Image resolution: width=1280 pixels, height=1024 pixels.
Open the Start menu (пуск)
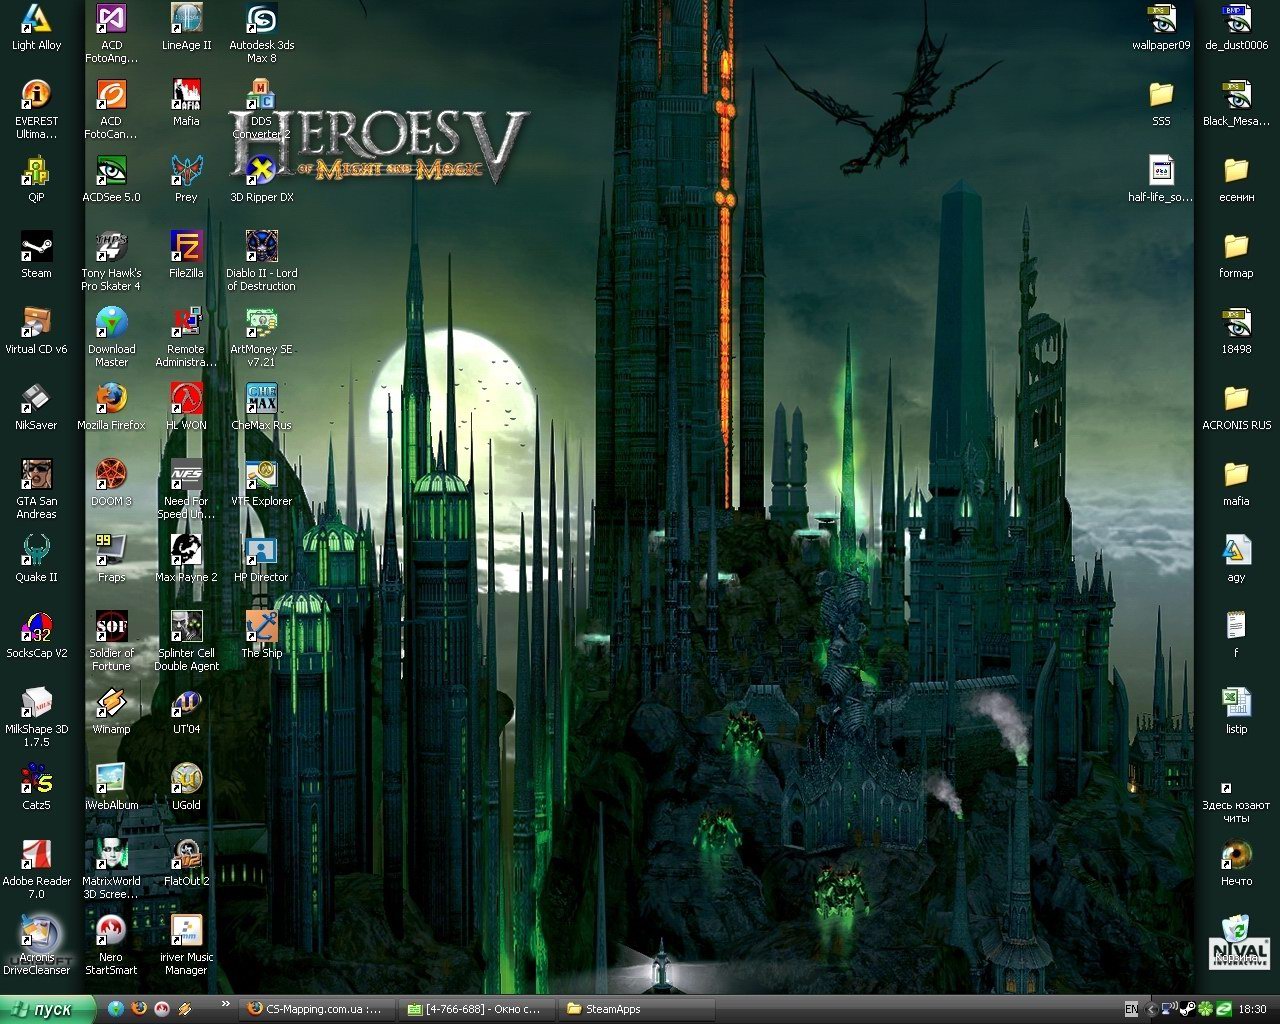(47, 1009)
